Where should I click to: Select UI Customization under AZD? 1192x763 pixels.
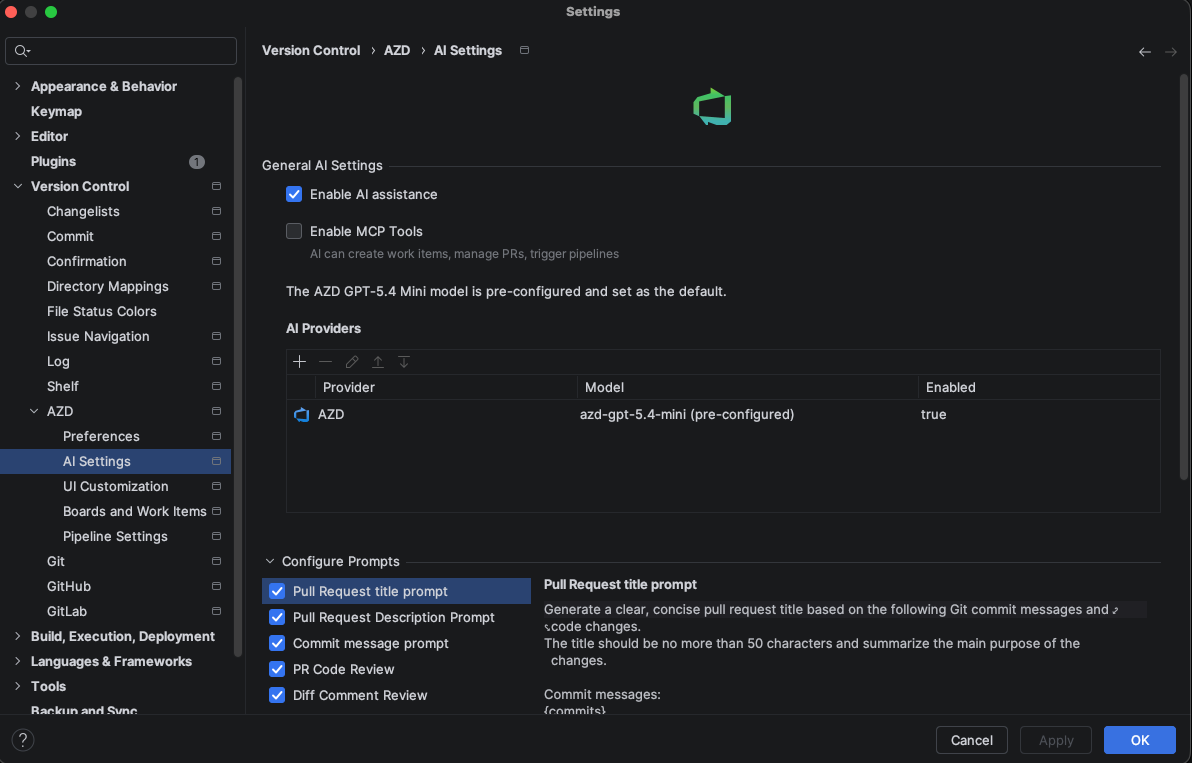(x=116, y=486)
